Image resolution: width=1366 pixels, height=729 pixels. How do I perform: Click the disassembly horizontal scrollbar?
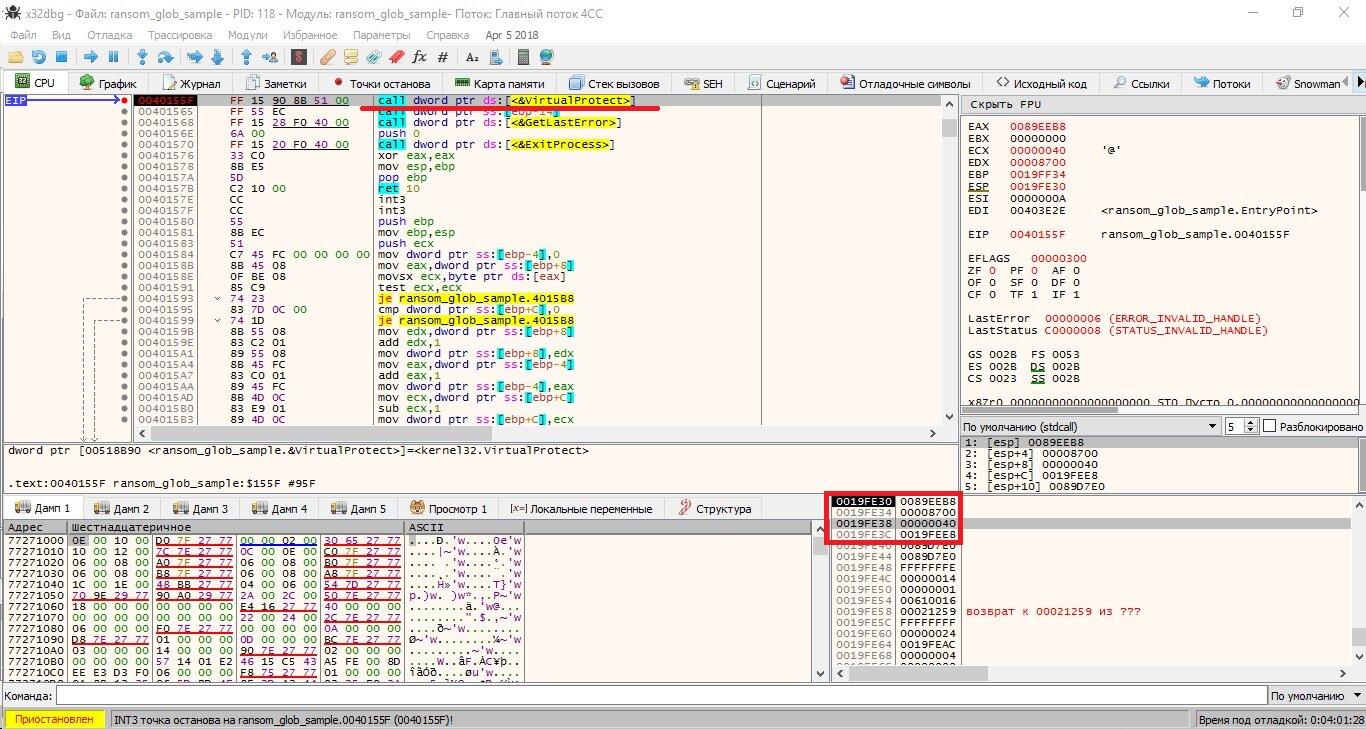(x=538, y=434)
